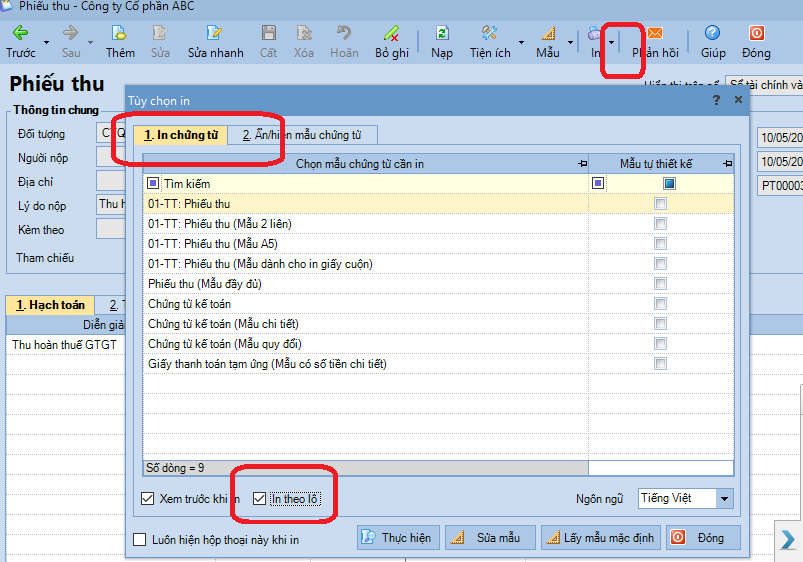
Task: Expand the In print dropdown arrow
Action: click(611, 42)
